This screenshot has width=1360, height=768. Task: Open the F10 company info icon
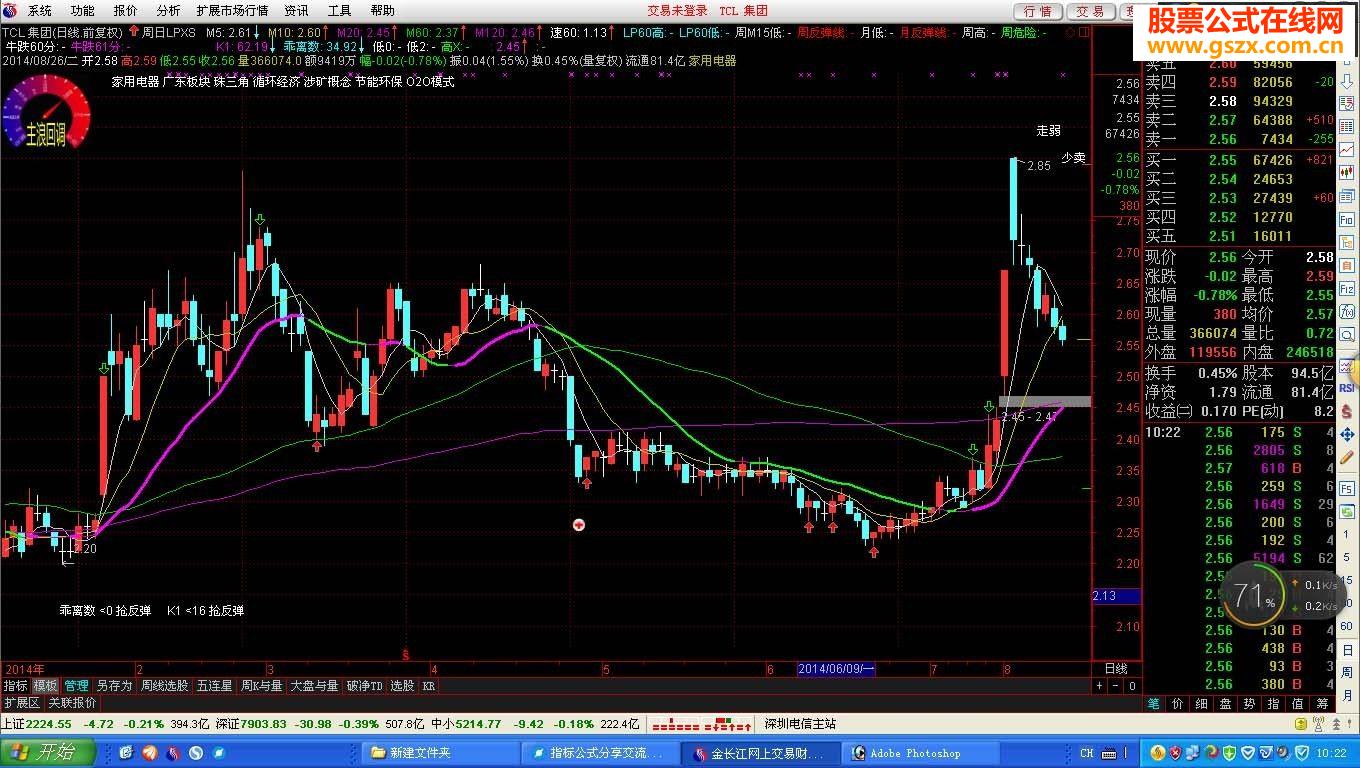click(1346, 219)
